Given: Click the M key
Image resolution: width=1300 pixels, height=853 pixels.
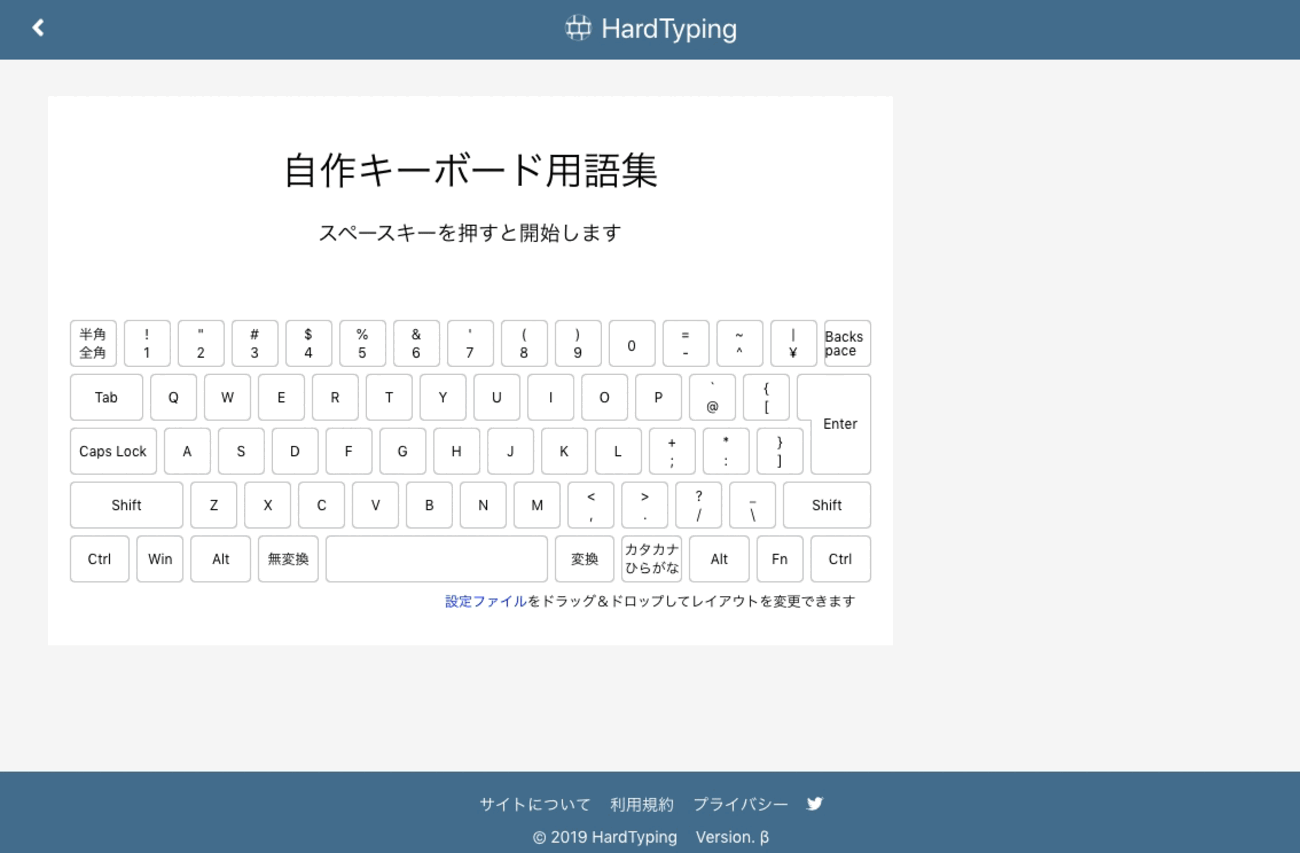Looking at the screenshot, I should point(538,505).
